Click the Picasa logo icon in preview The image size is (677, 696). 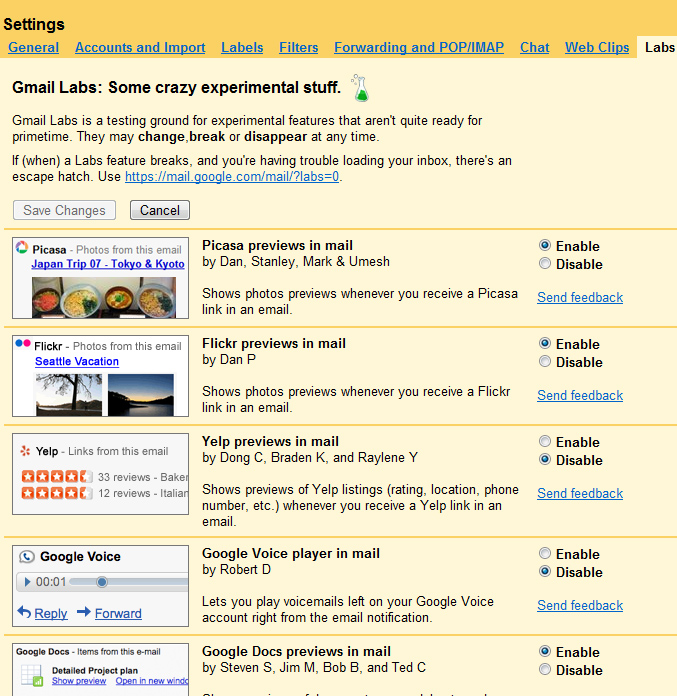pyautogui.click(x=22, y=248)
